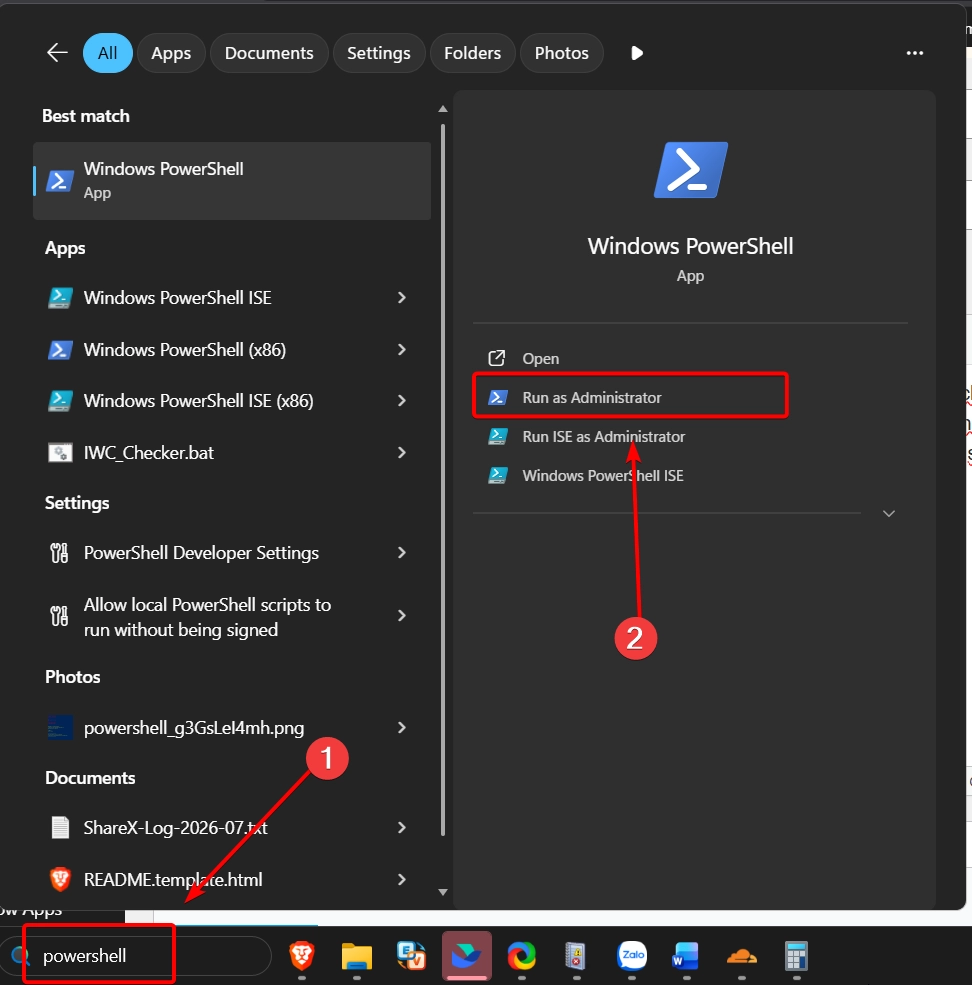The image size is (972, 985).
Task: Open the colorful swirl browser icon on taskbar
Action: [x=521, y=956]
